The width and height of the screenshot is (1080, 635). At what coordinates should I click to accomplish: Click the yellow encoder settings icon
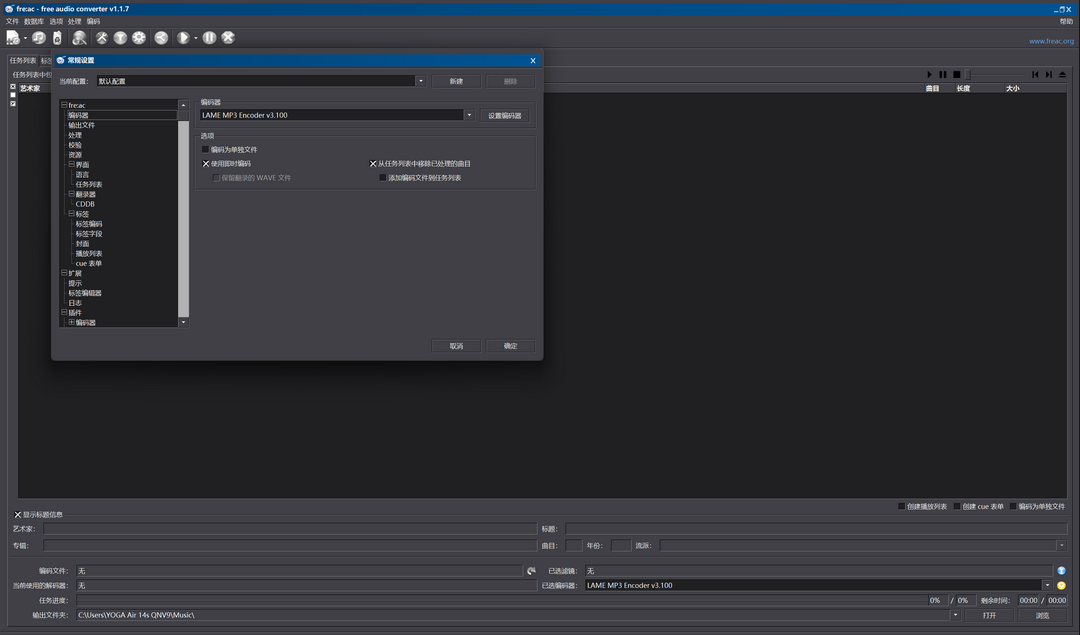click(x=1061, y=585)
